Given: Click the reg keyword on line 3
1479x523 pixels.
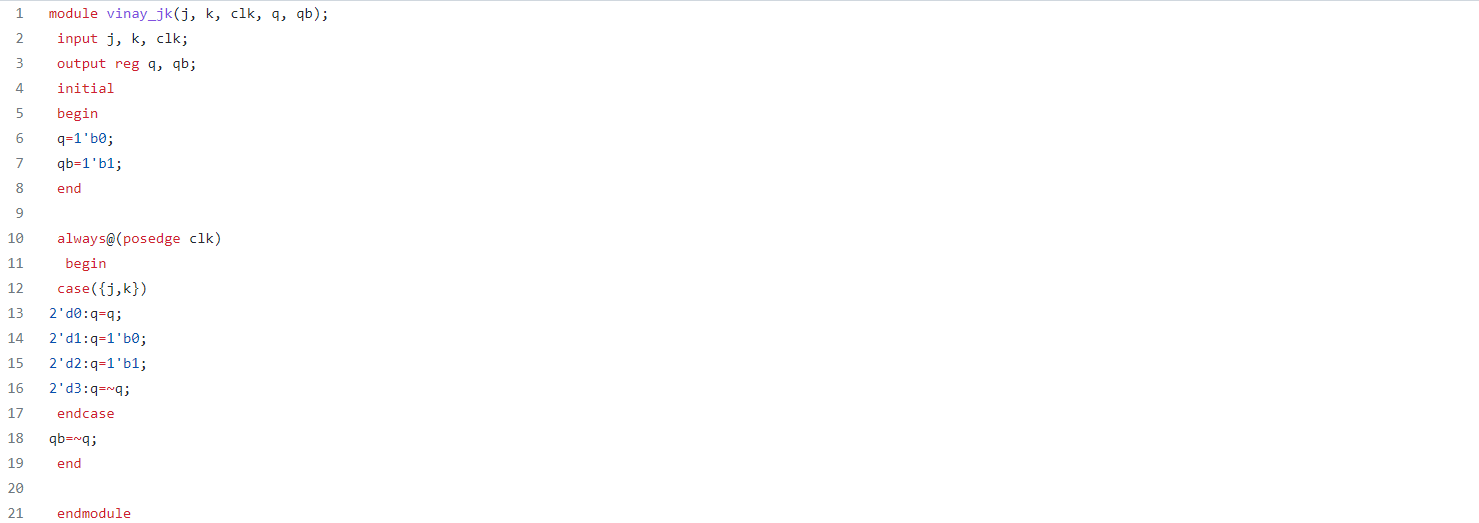Looking at the screenshot, I should point(127,63).
